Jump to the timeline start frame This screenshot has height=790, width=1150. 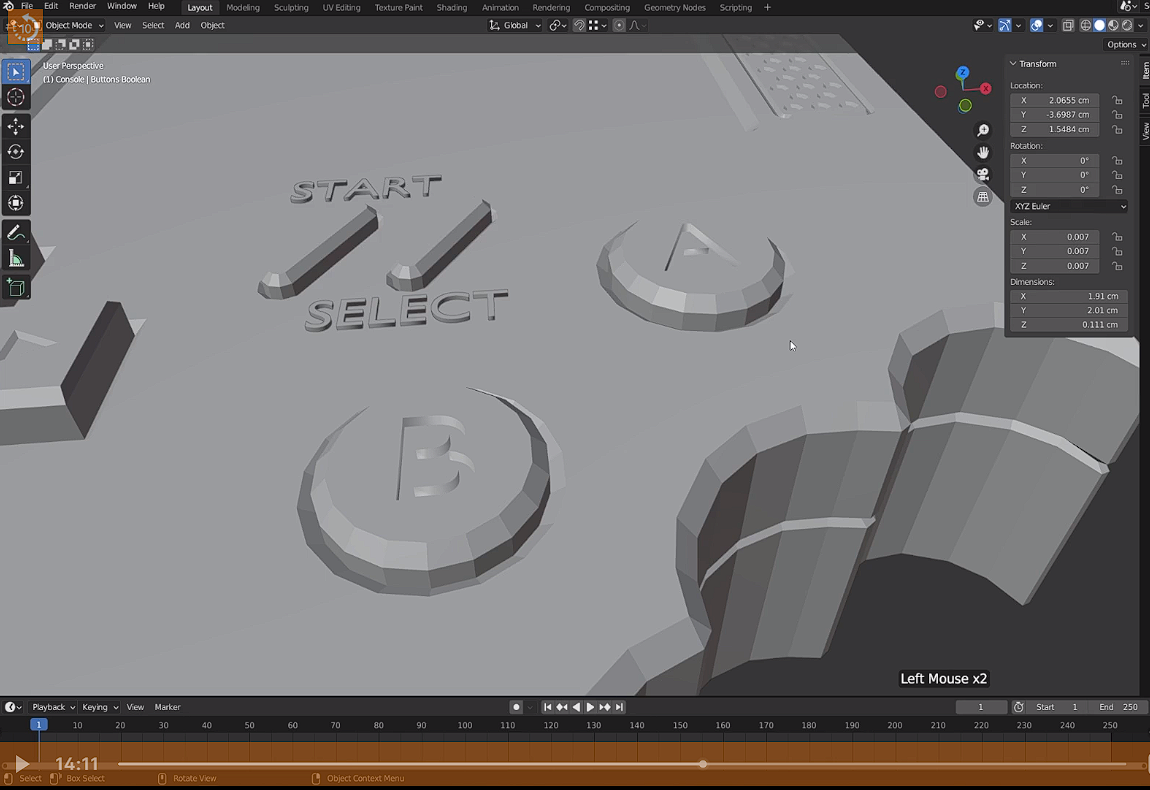coord(547,707)
